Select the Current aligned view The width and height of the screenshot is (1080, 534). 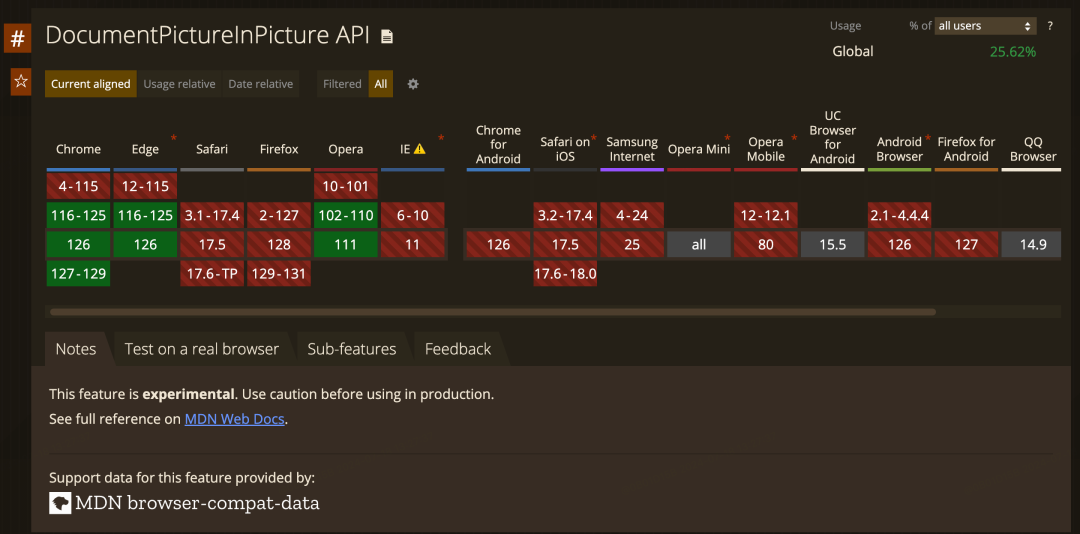(91, 84)
